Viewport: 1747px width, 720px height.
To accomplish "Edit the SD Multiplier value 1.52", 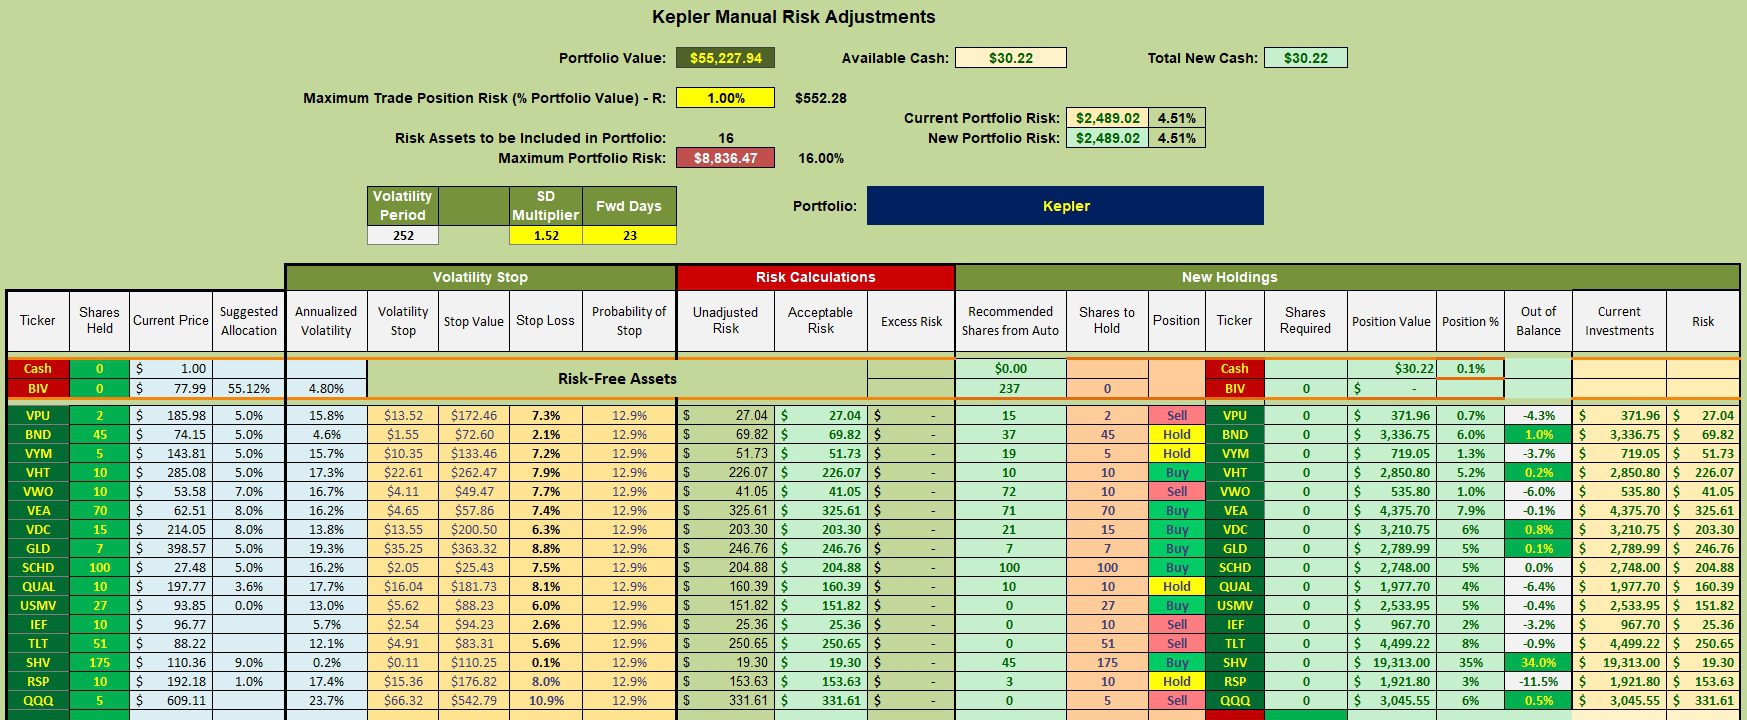I will (545, 236).
